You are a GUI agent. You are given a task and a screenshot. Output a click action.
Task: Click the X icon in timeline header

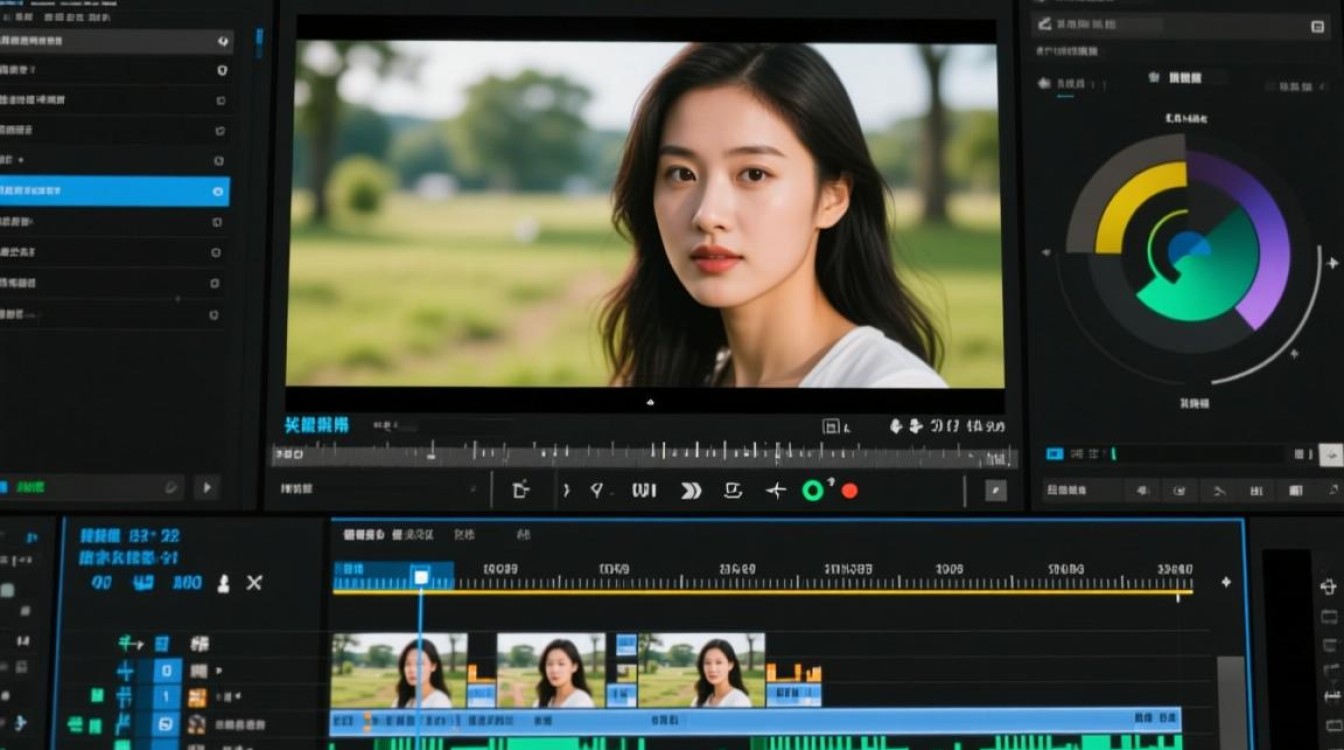pos(254,583)
